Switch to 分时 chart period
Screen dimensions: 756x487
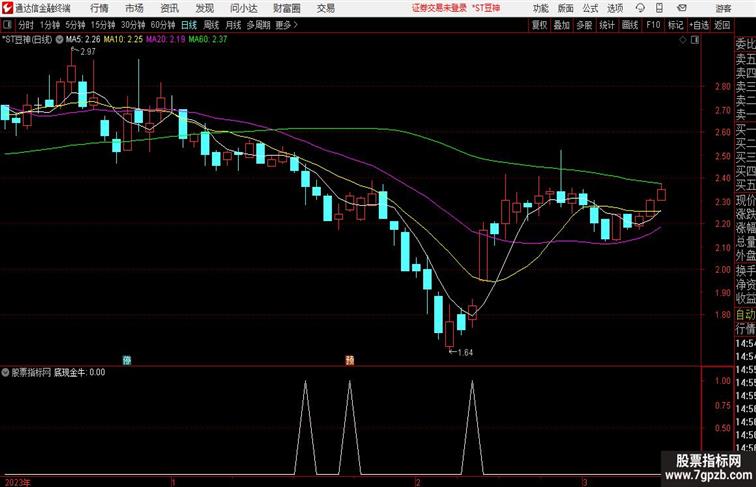26,25
